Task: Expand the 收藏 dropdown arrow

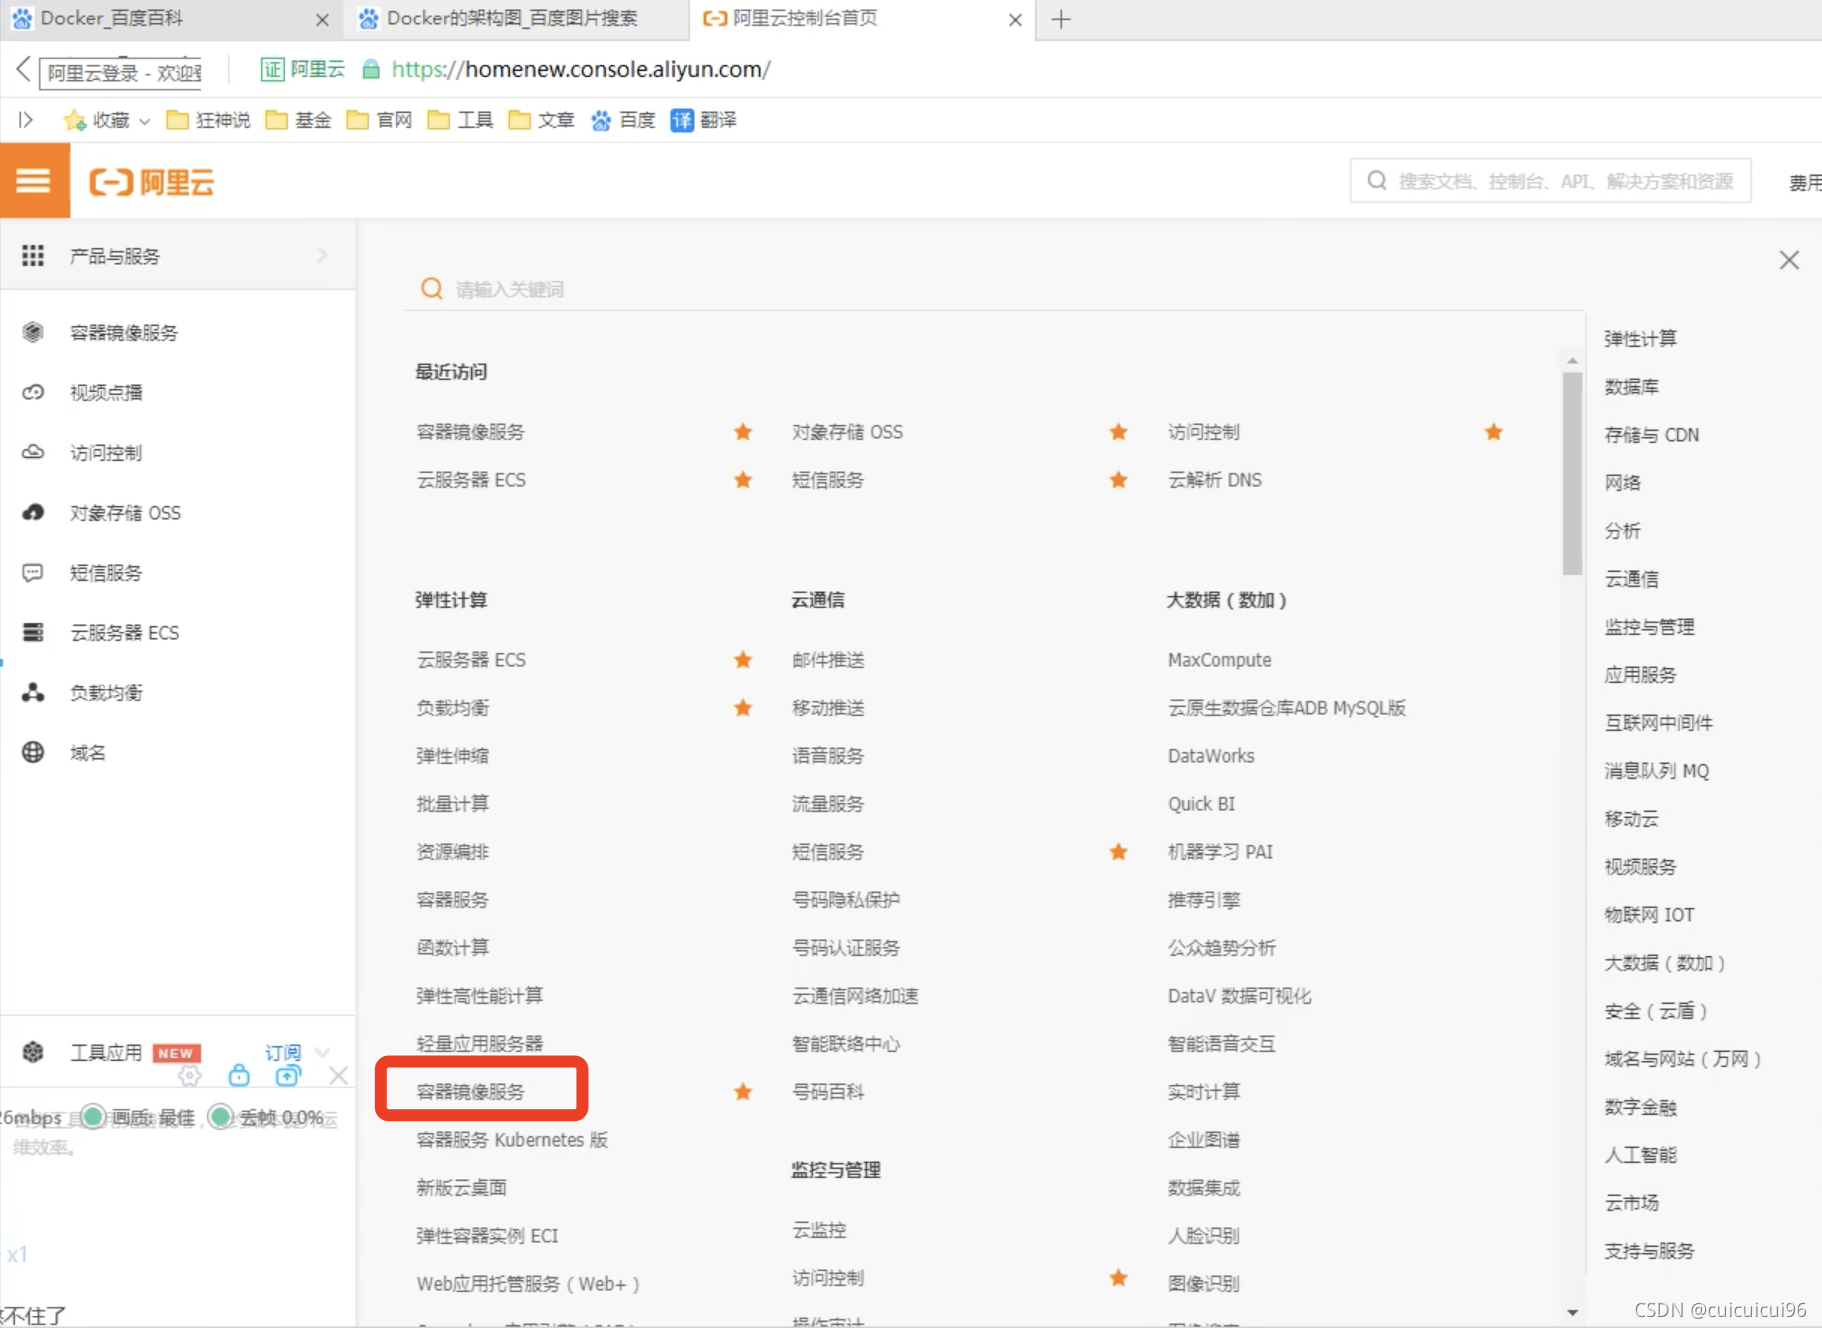Action: point(144,121)
